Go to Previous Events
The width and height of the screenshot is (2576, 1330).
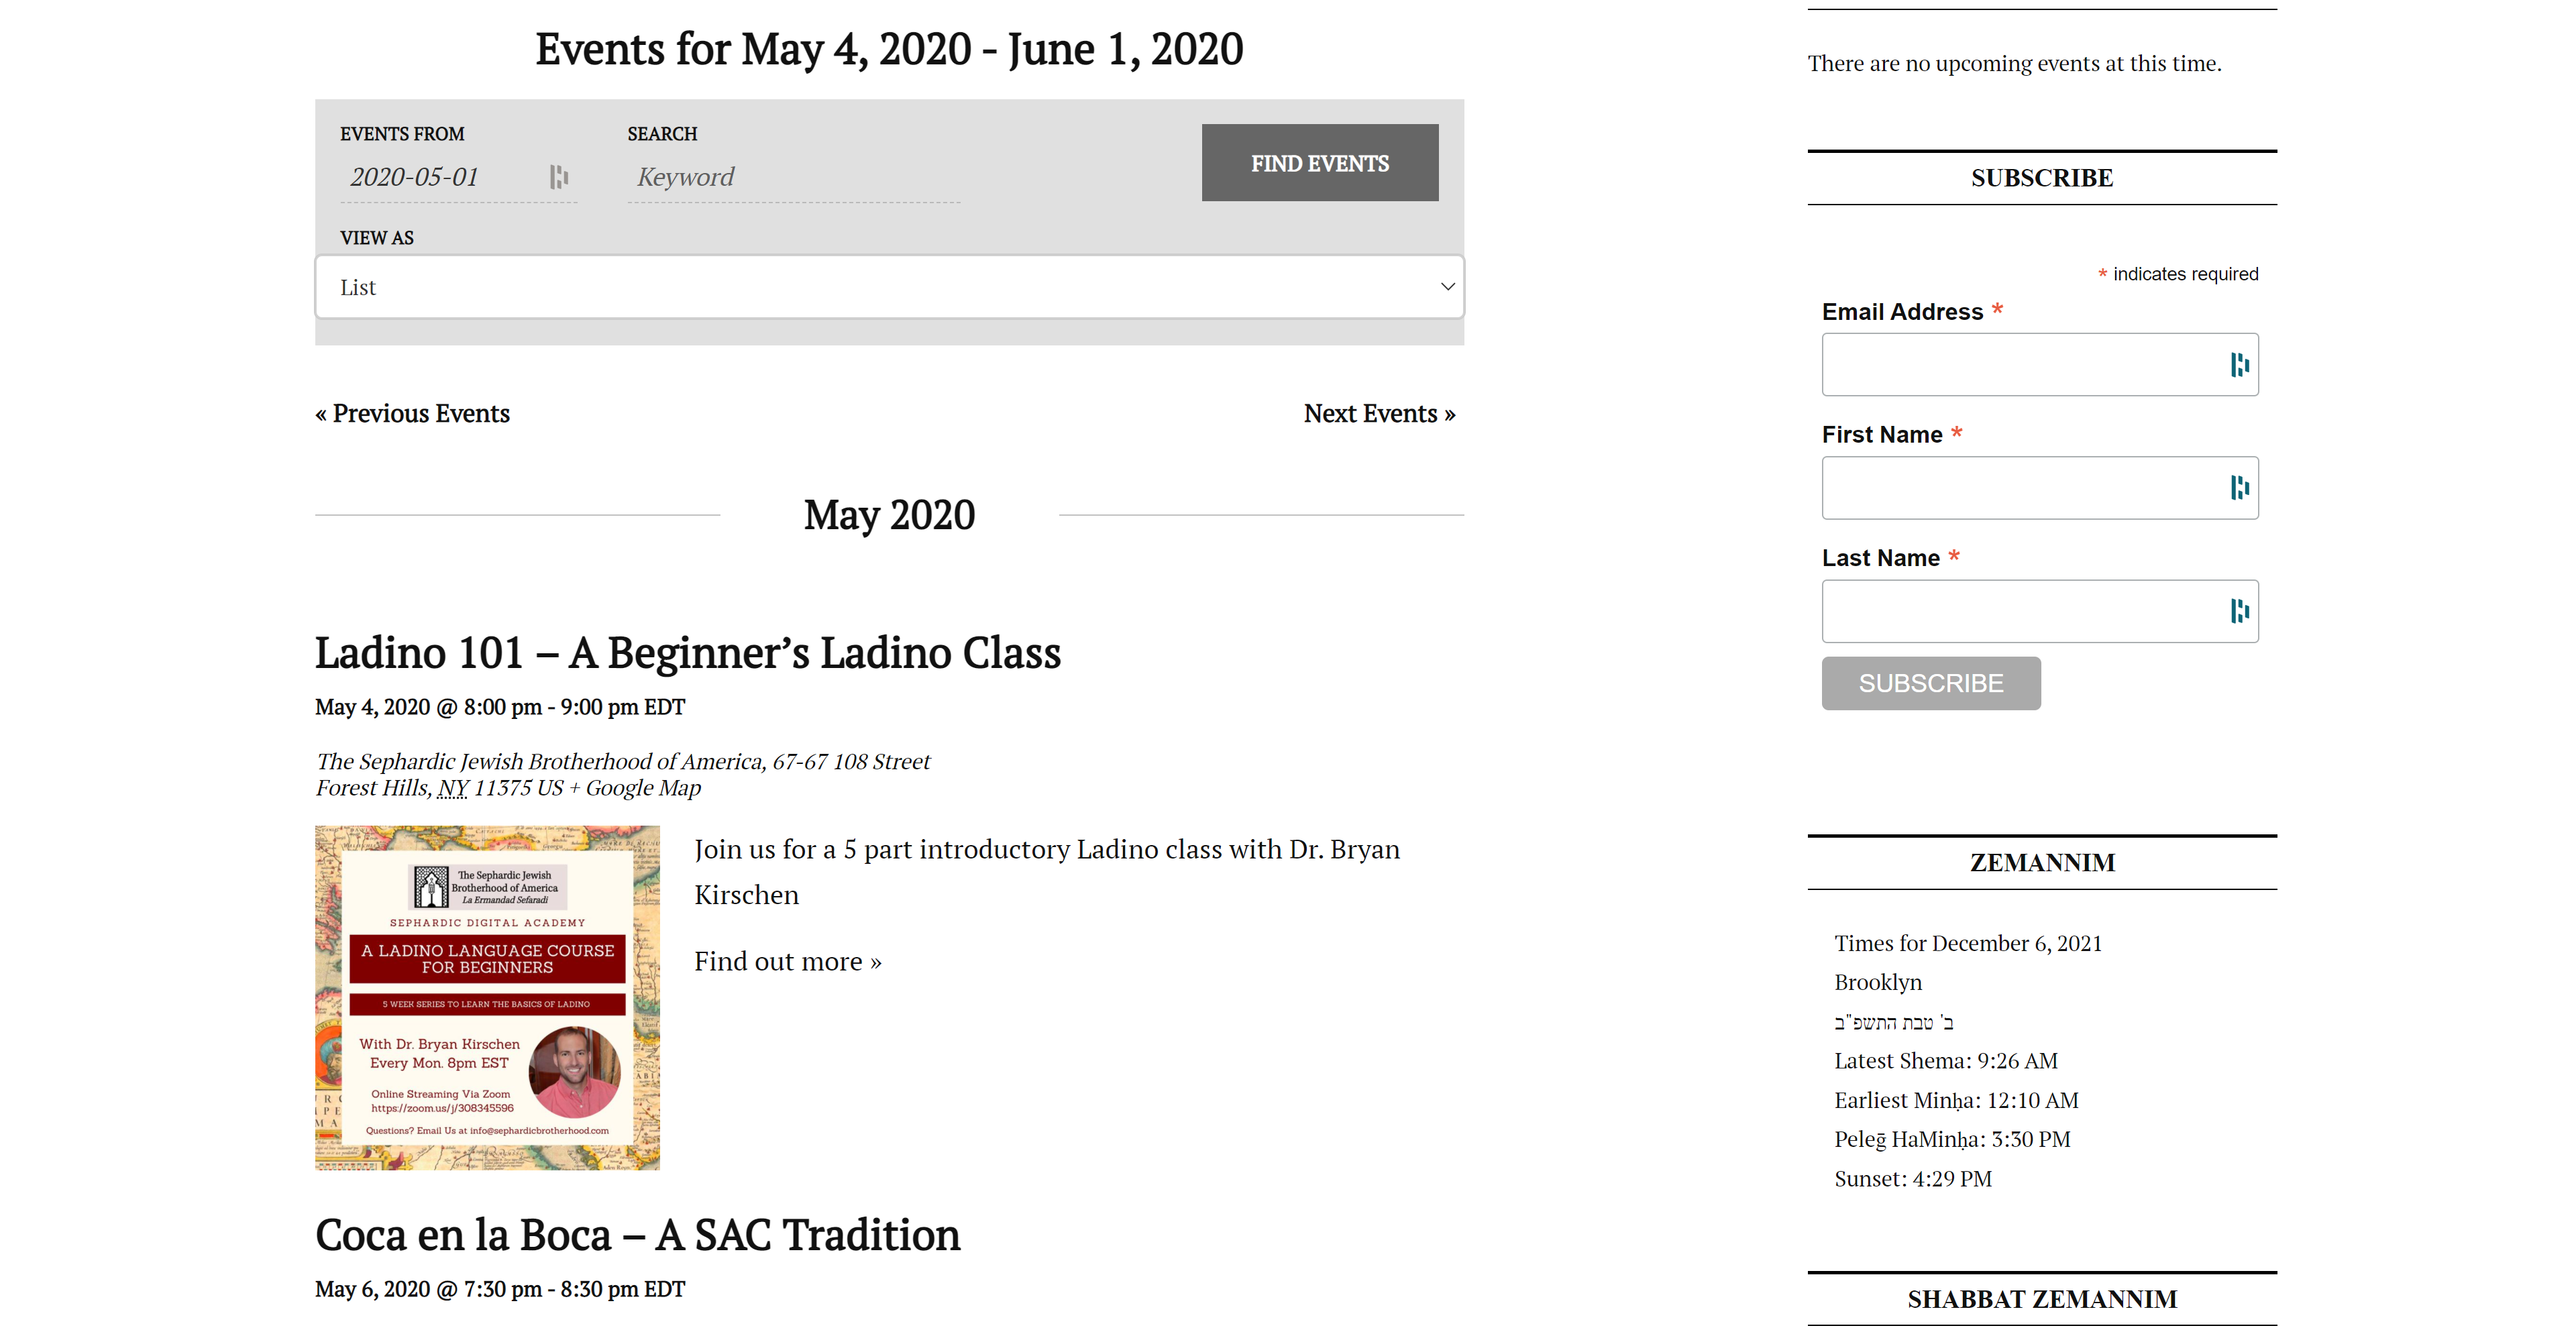pyautogui.click(x=412, y=413)
